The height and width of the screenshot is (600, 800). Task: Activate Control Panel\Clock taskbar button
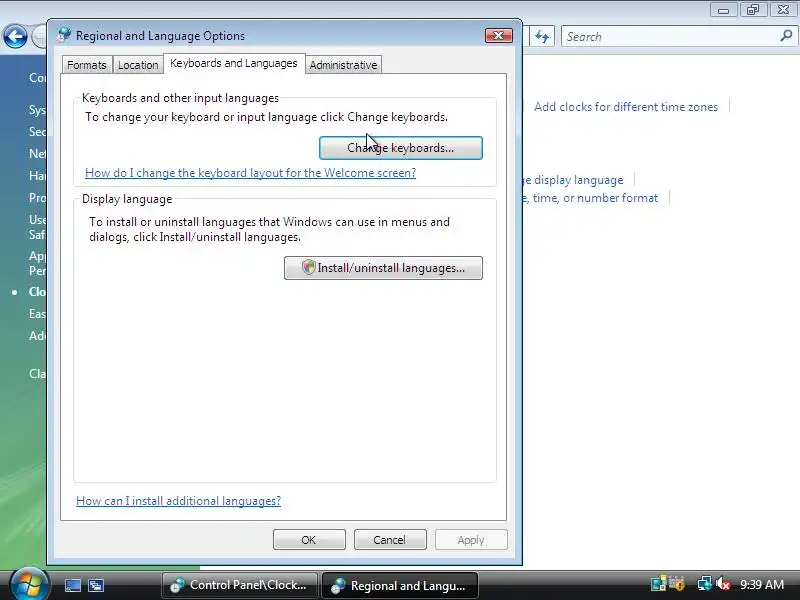point(239,585)
